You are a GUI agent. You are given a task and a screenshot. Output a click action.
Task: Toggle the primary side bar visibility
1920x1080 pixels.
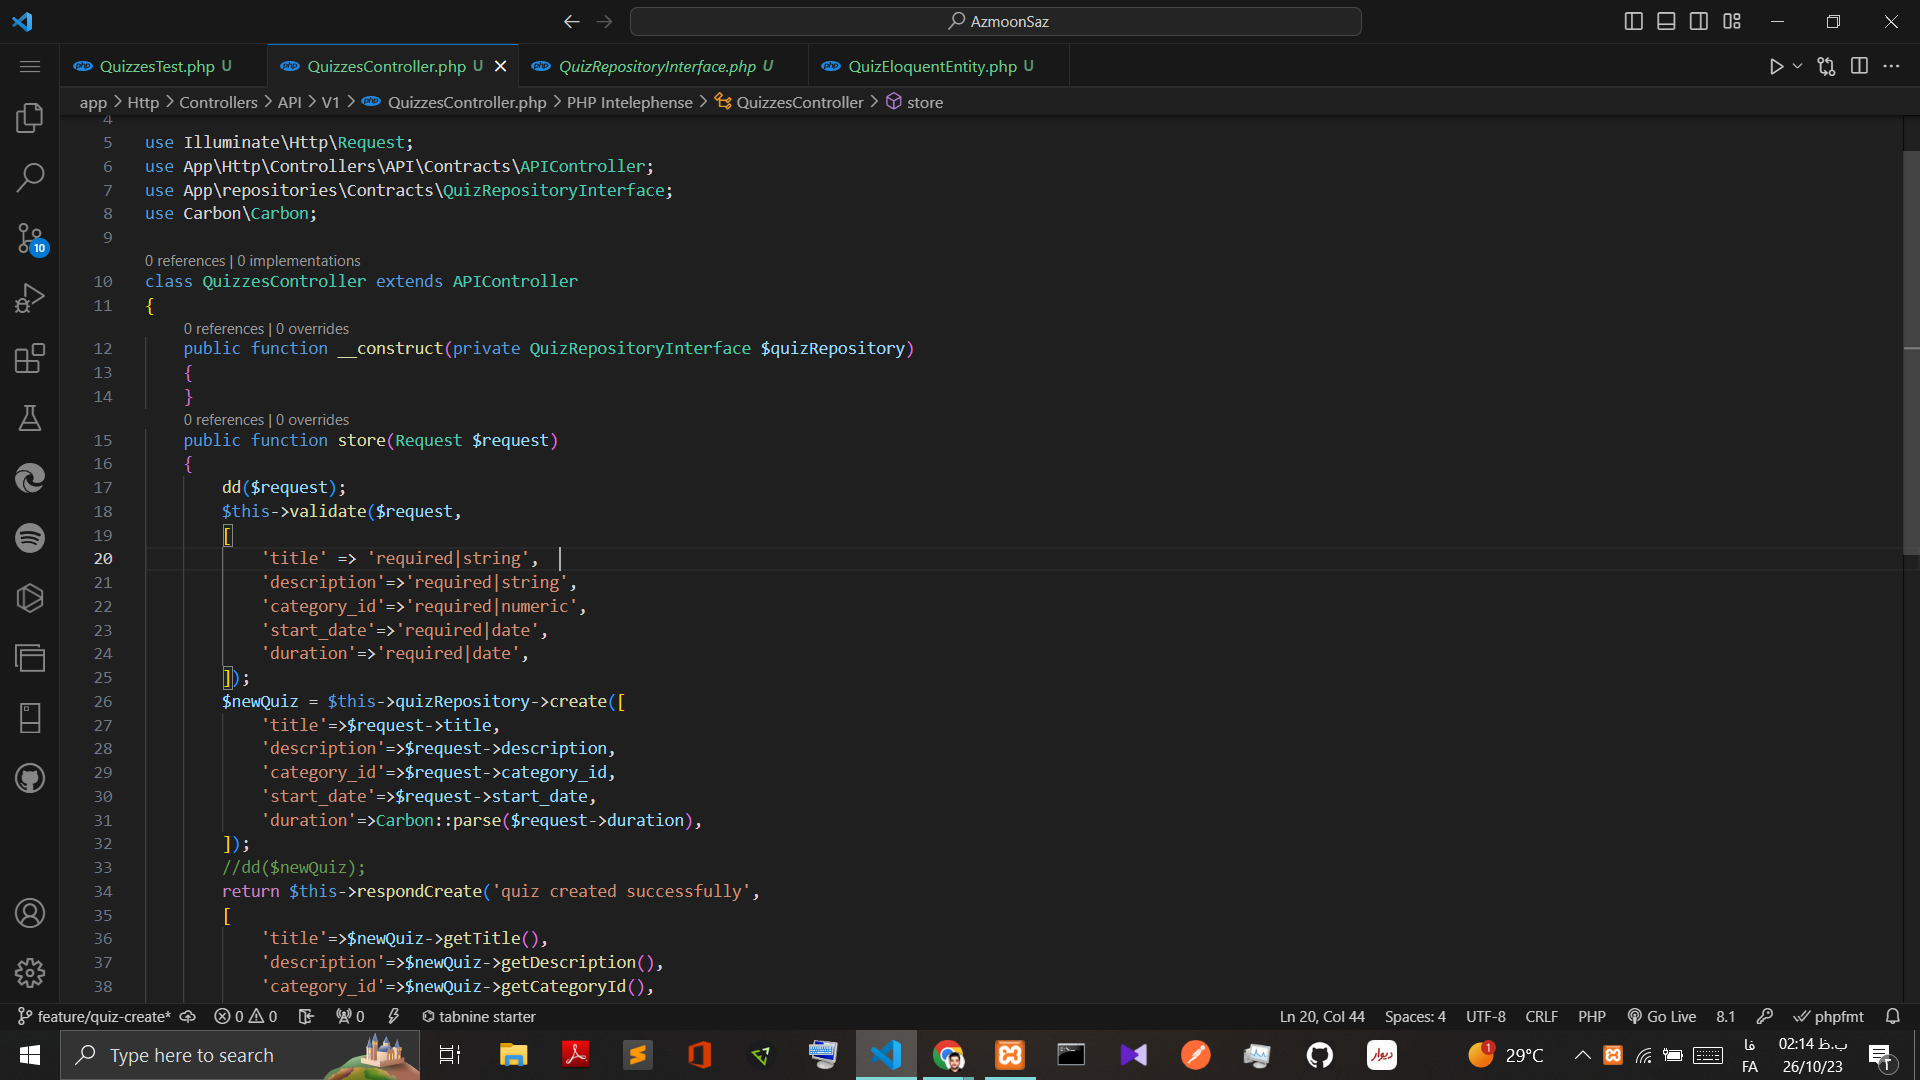[1633, 21]
